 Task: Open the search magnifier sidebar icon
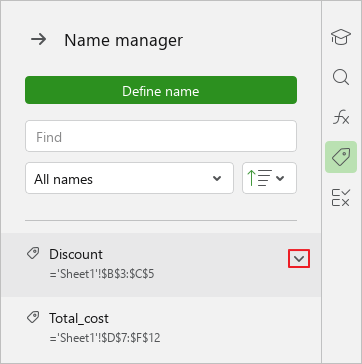click(341, 77)
